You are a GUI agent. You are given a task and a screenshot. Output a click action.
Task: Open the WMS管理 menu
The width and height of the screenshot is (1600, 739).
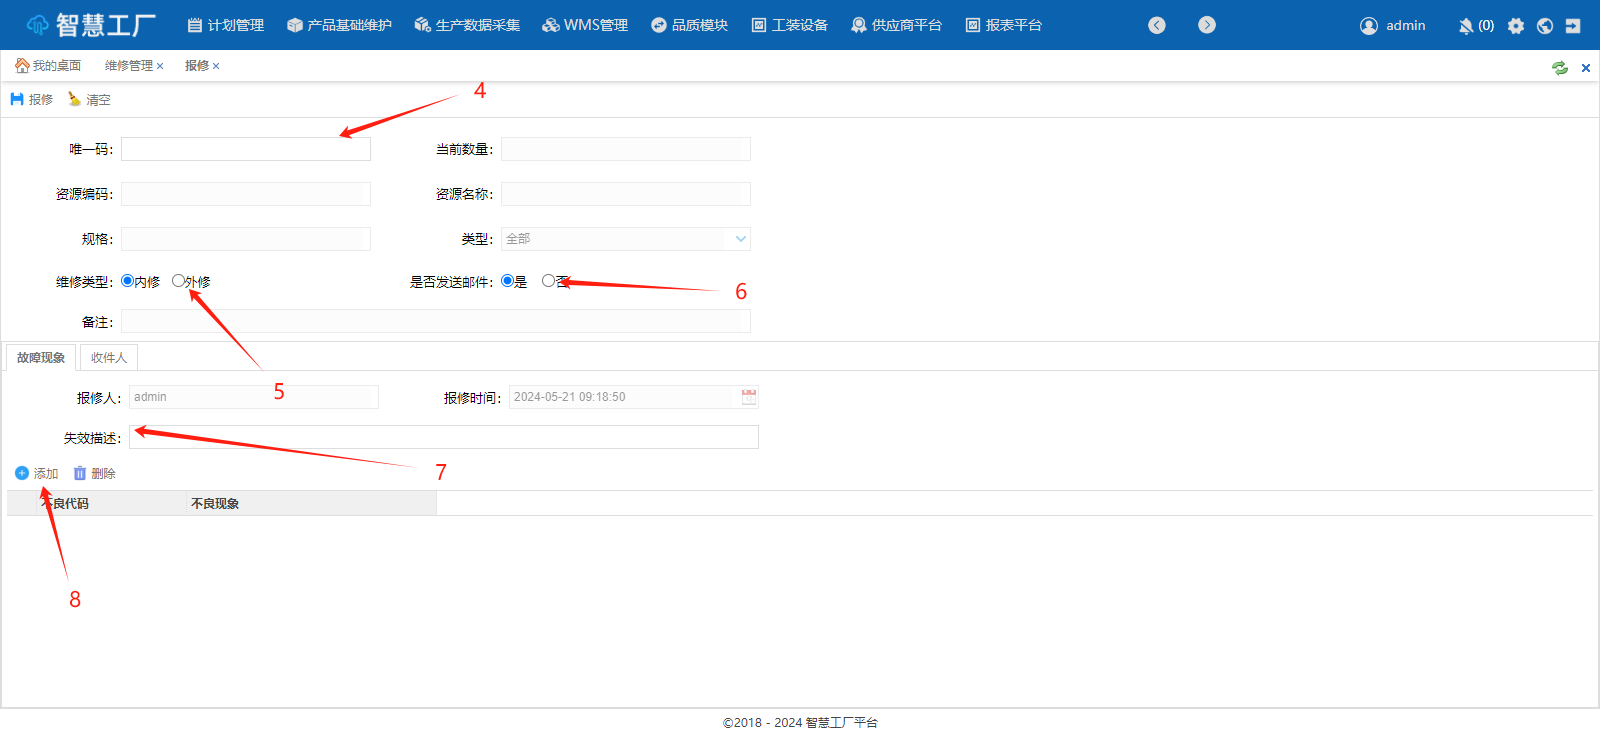click(585, 25)
